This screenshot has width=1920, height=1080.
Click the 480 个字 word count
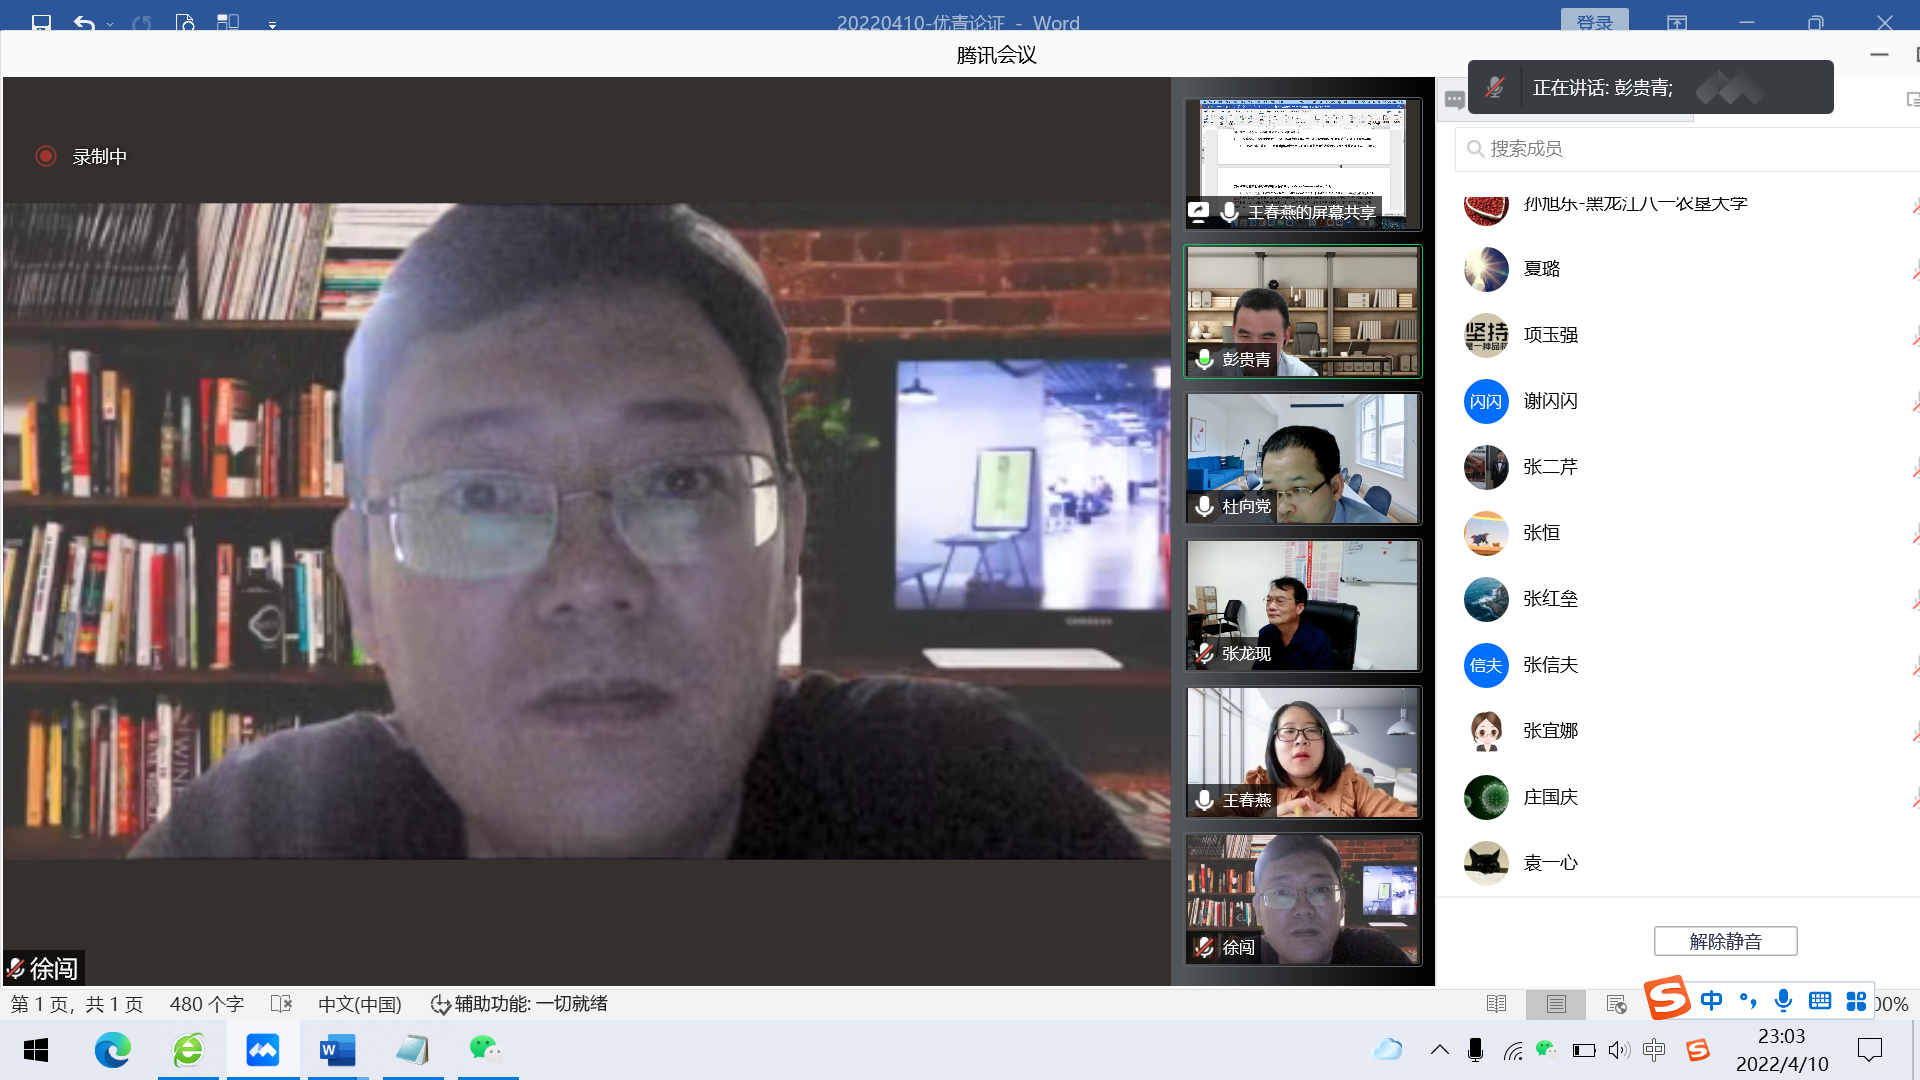206,1004
